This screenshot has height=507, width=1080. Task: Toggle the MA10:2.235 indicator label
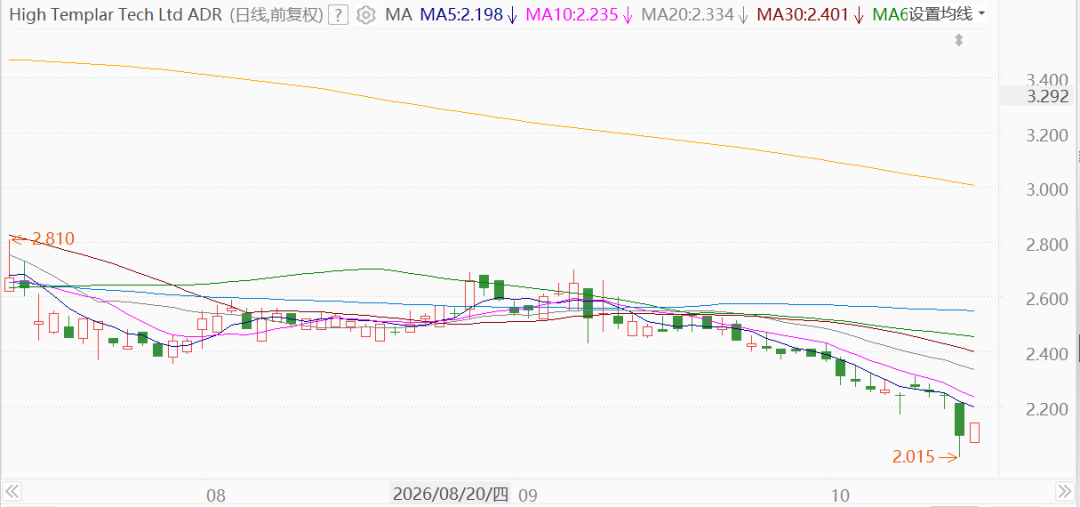point(579,14)
